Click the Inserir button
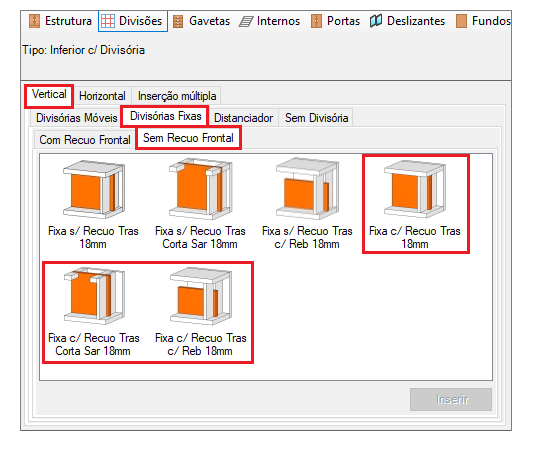The image size is (533, 453). tap(451, 399)
